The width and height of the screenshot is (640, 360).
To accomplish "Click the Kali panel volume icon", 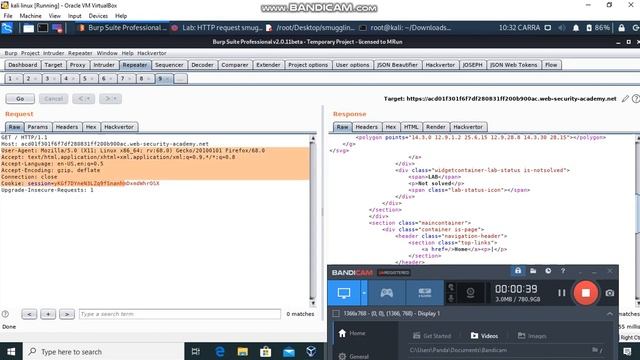I will (562, 28).
